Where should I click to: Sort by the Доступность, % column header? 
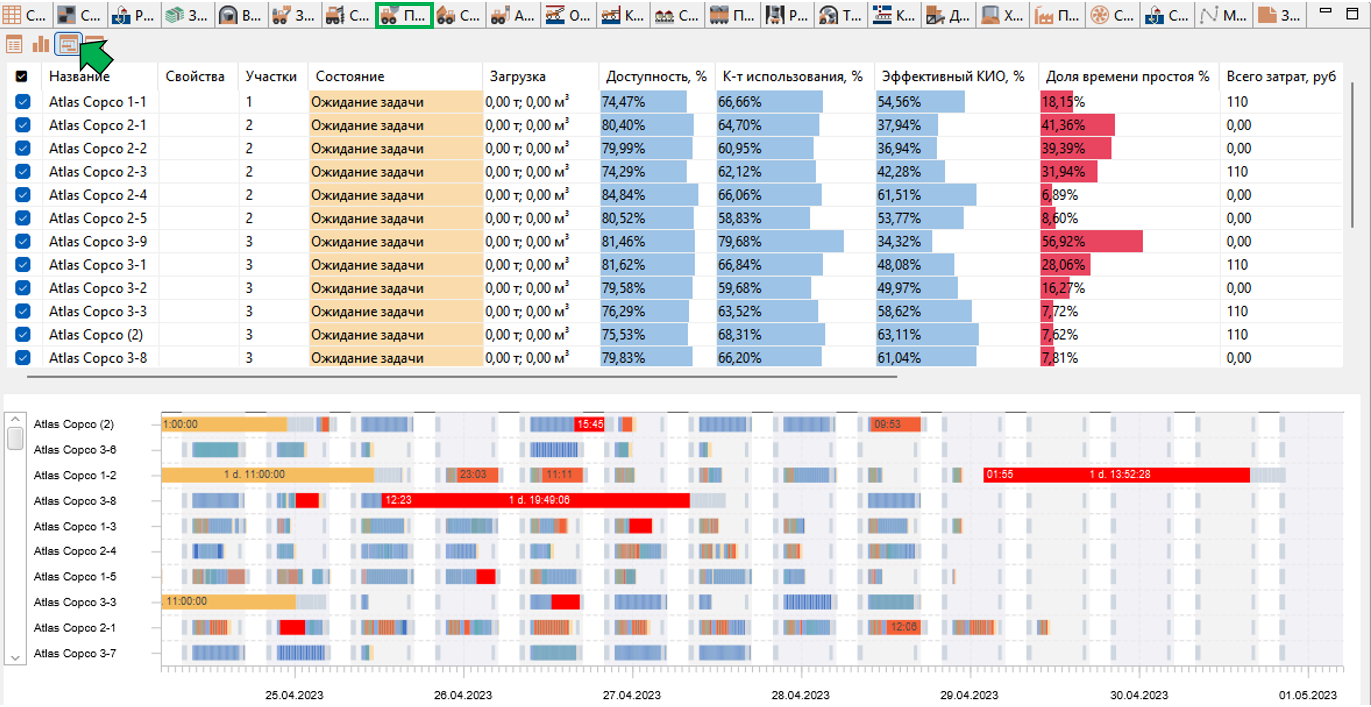point(656,77)
